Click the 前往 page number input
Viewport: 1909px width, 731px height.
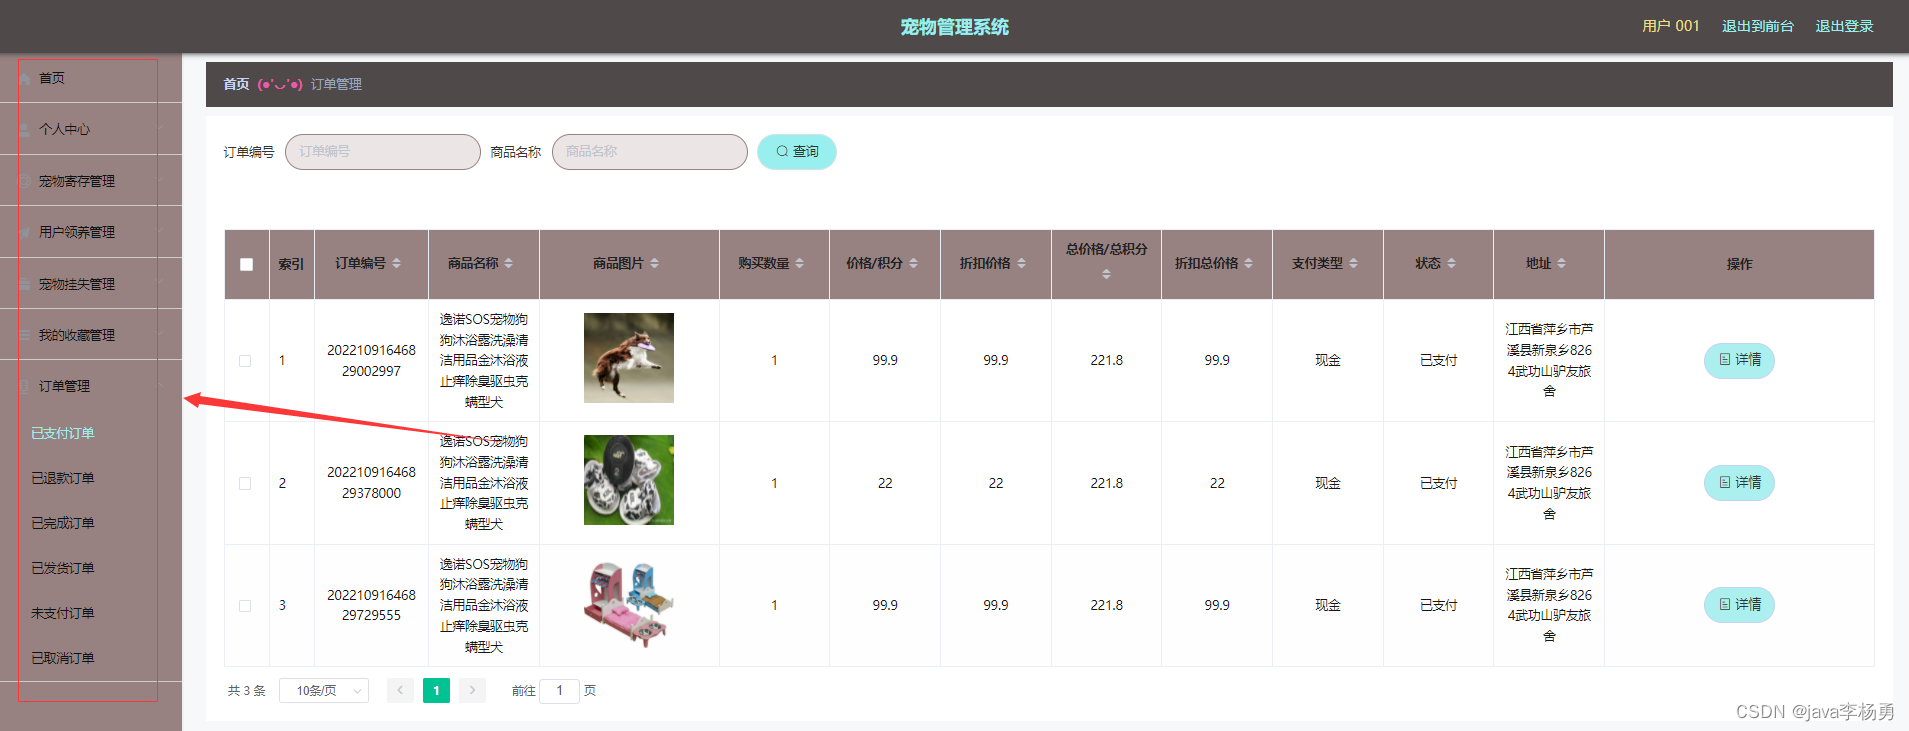click(x=559, y=690)
